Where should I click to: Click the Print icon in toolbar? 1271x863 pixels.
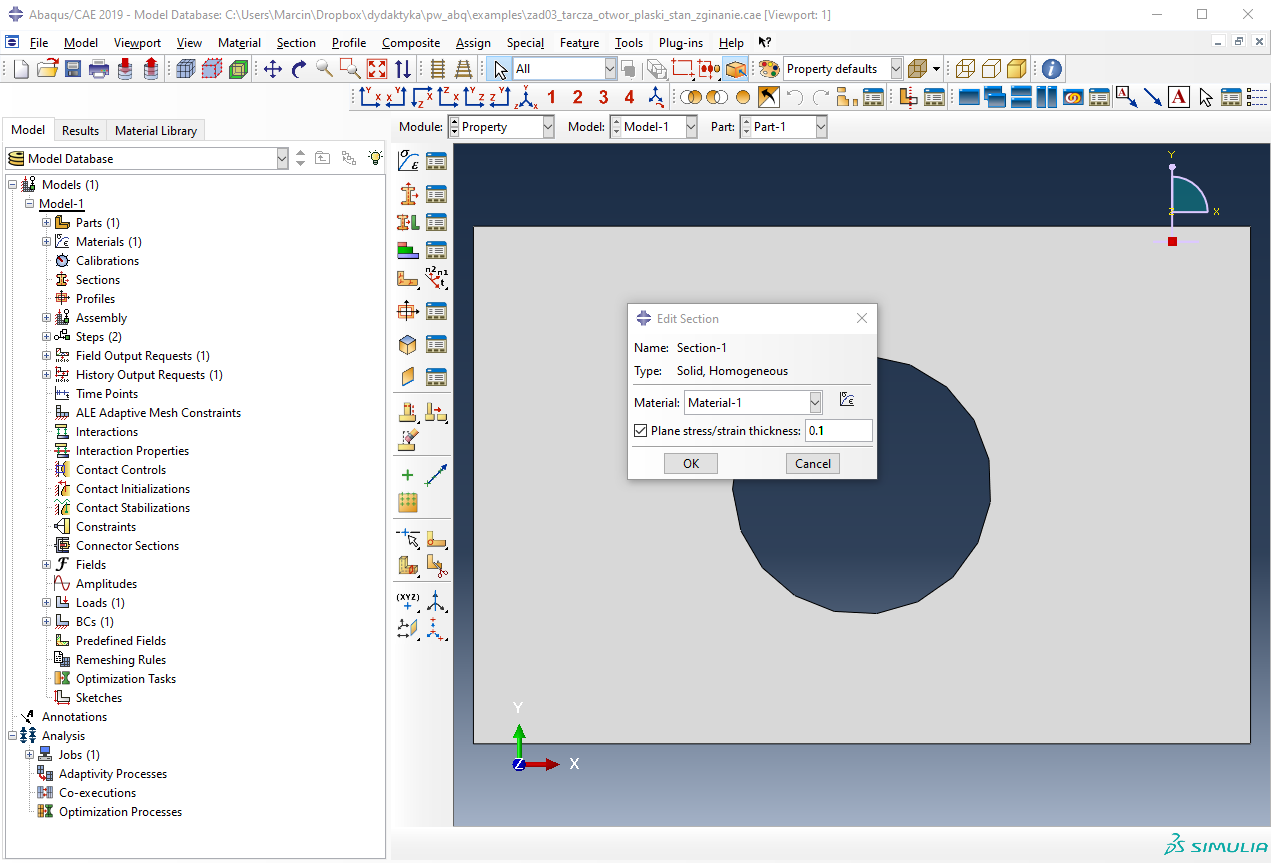pyautogui.click(x=99, y=69)
